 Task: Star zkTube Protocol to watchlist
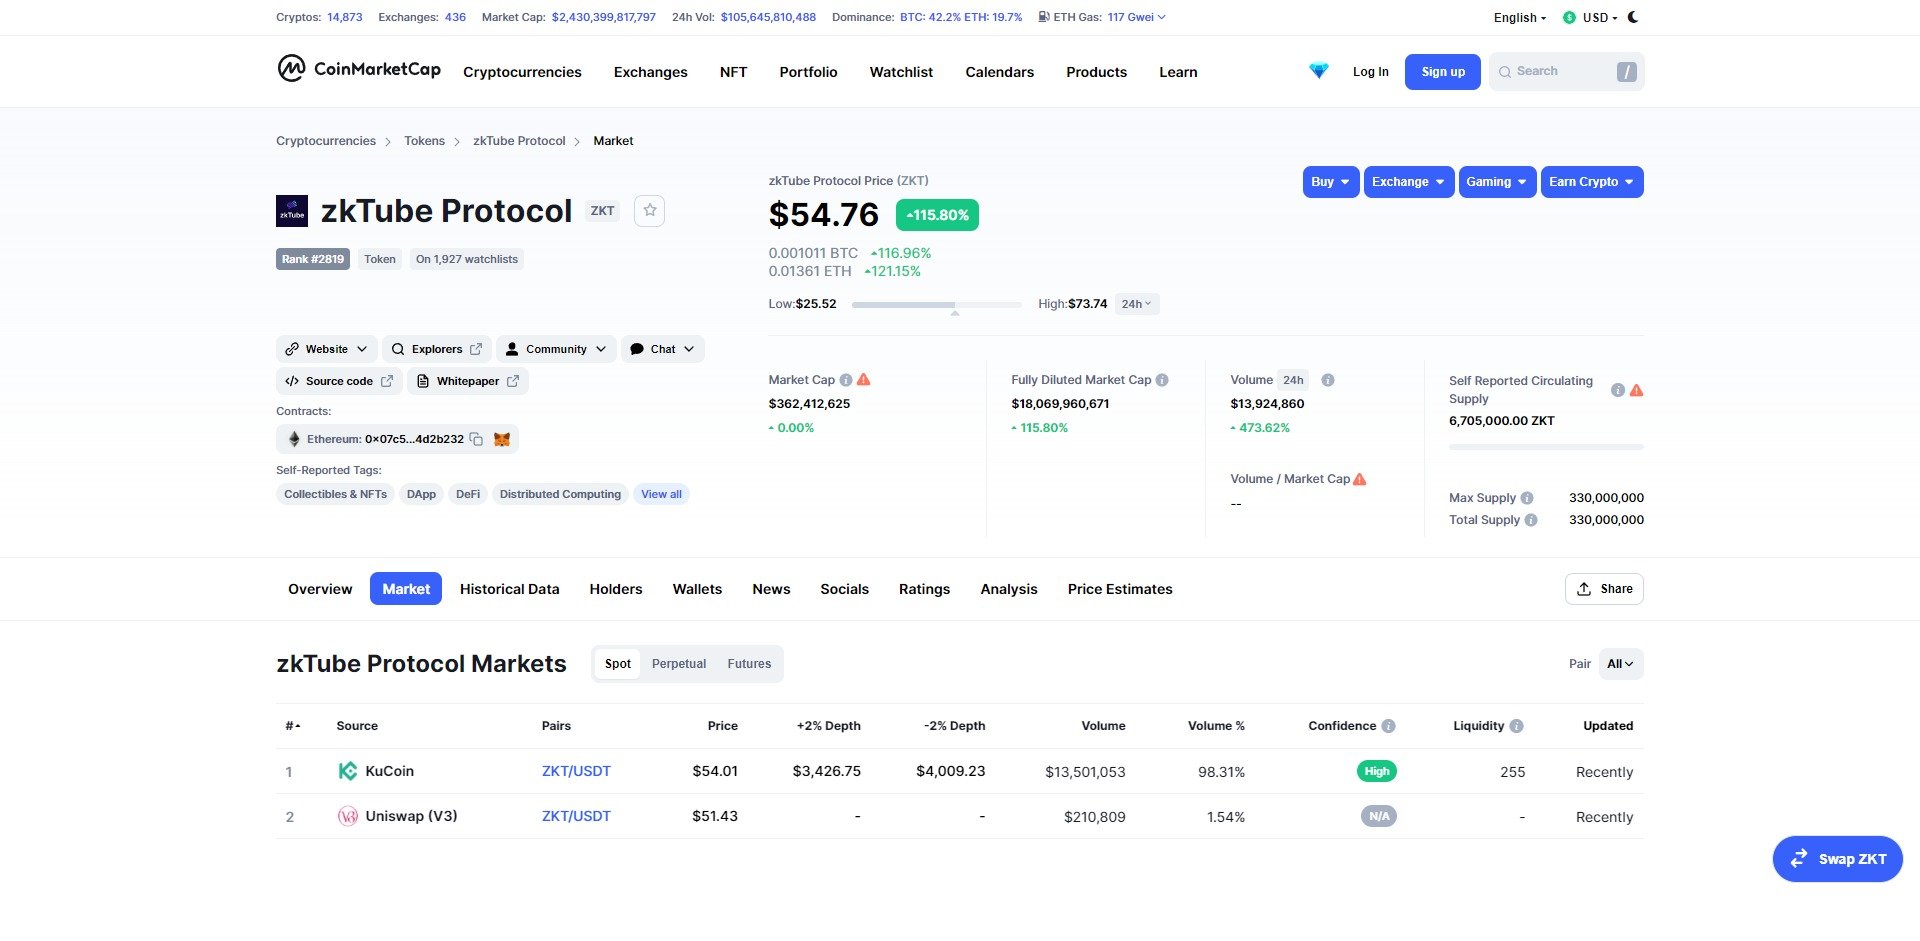[x=649, y=210]
